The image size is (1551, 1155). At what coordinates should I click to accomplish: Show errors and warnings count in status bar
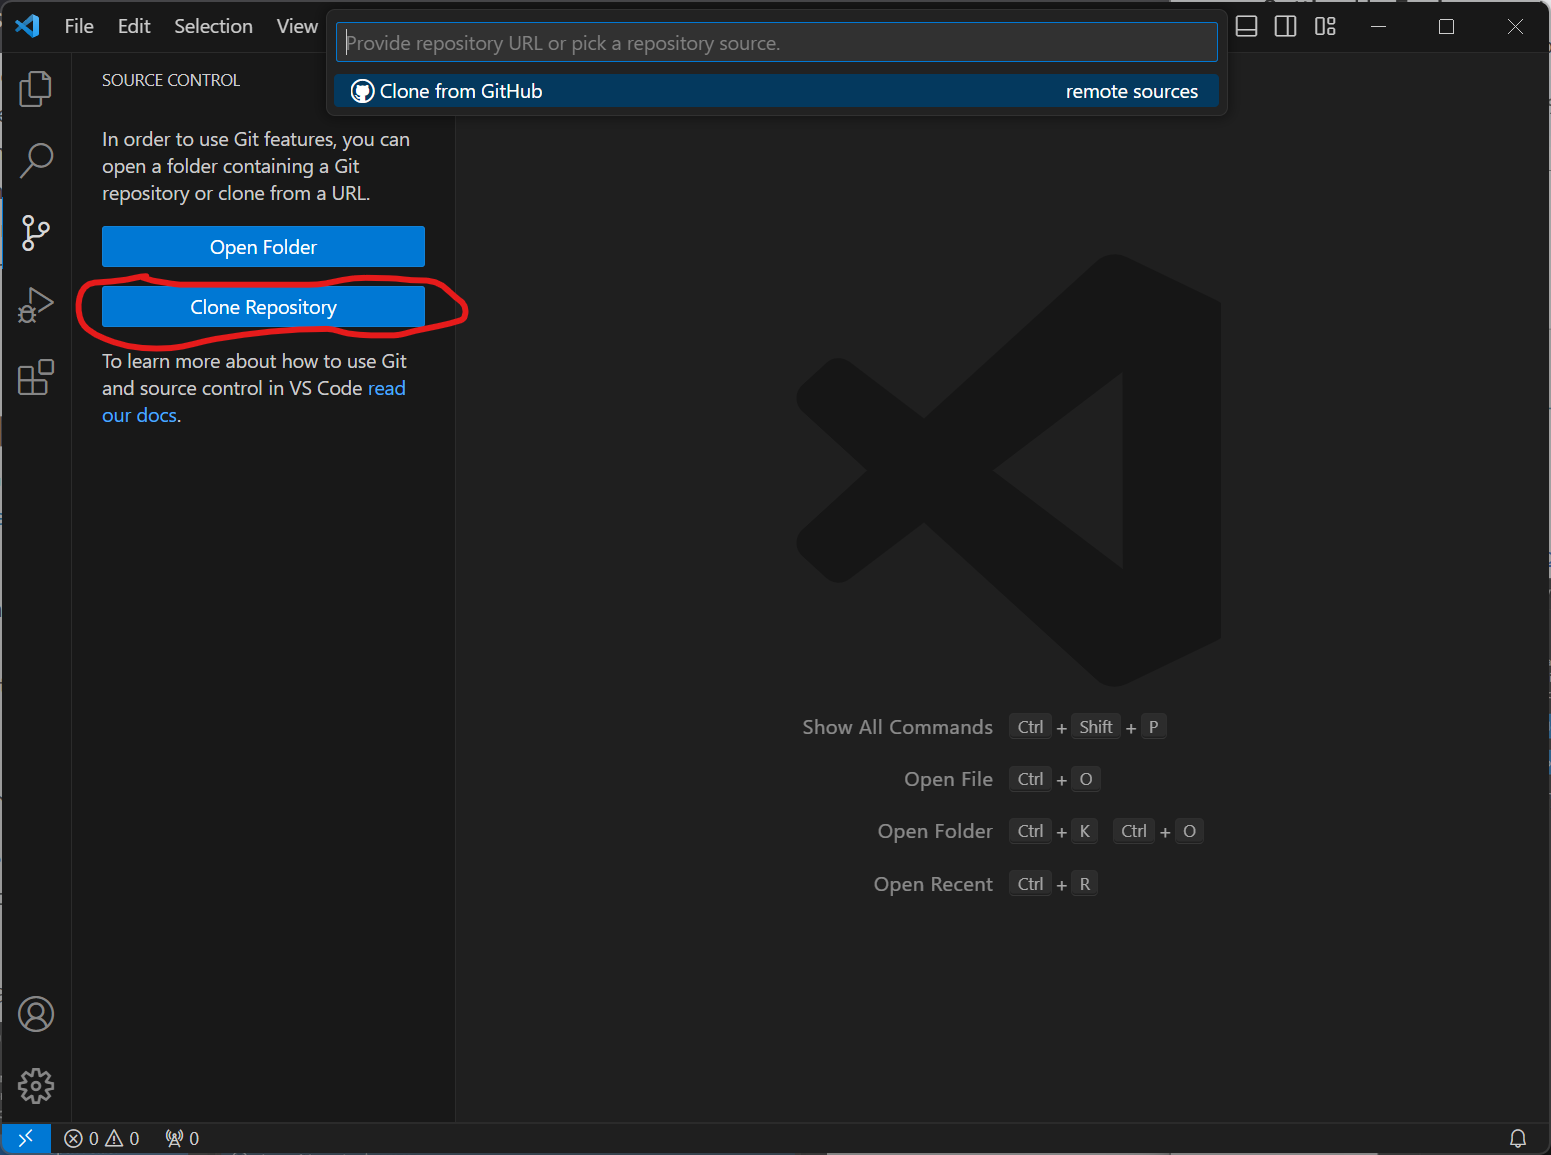click(x=102, y=1138)
